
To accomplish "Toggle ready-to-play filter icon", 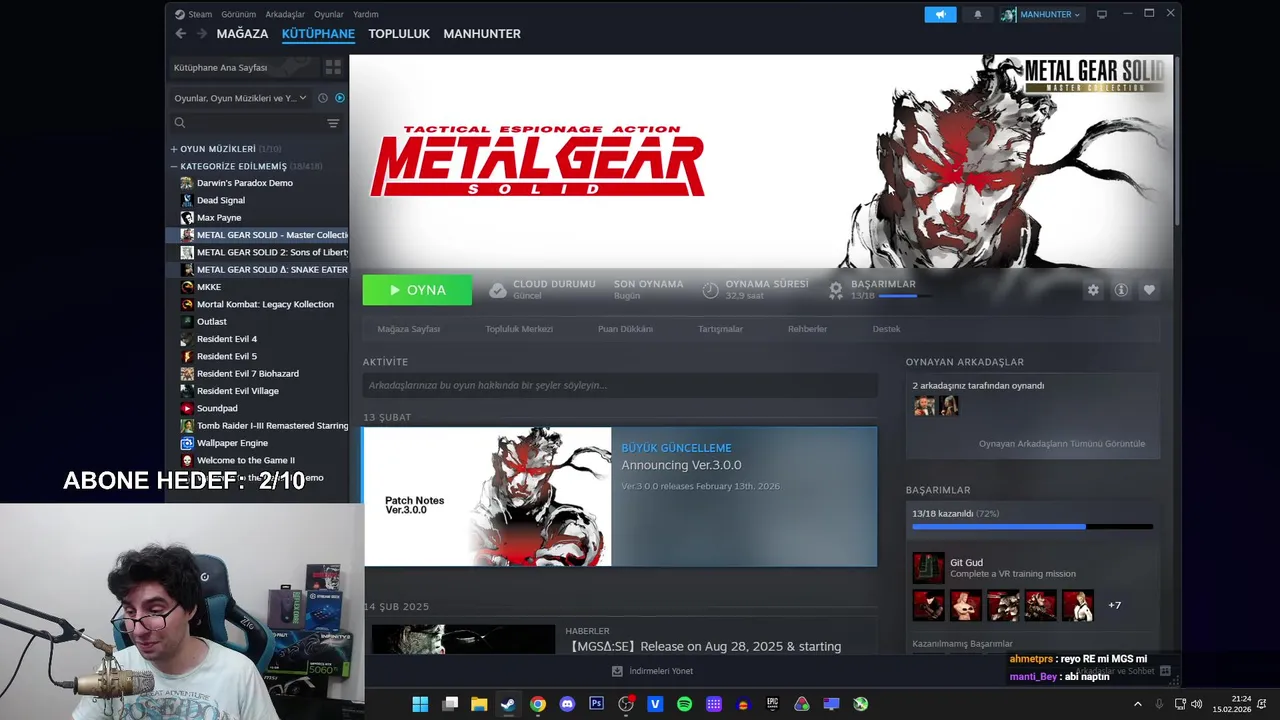I will (340, 98).
